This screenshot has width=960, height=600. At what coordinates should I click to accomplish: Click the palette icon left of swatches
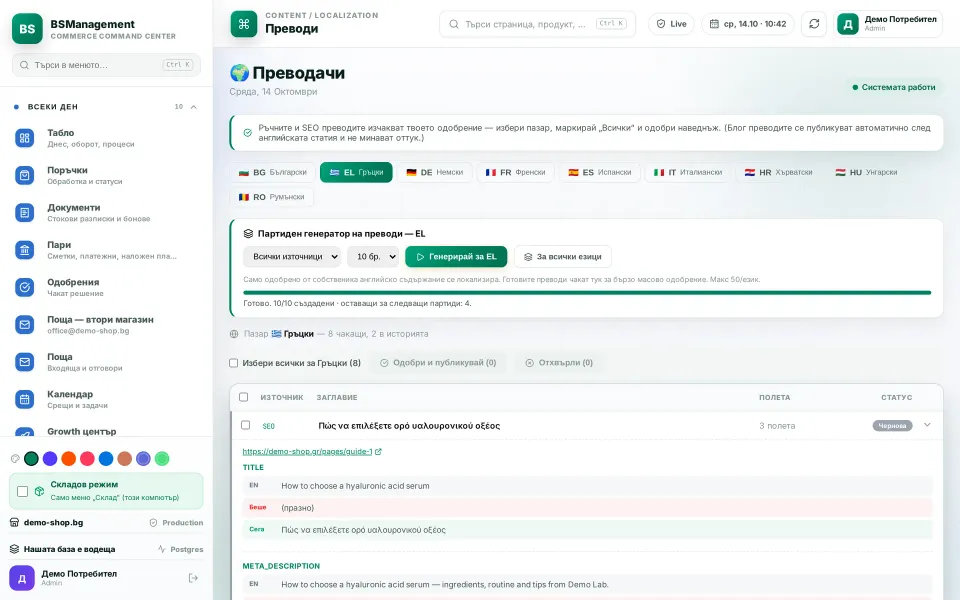15,459
